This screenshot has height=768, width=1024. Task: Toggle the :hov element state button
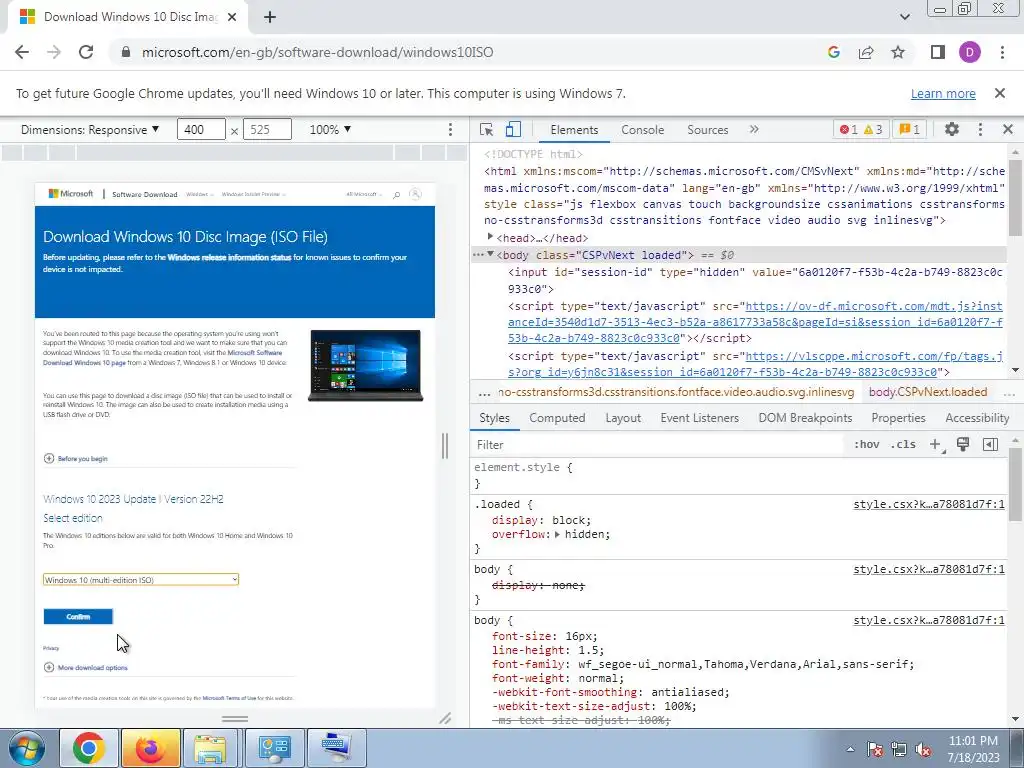[x=866, y=445]
